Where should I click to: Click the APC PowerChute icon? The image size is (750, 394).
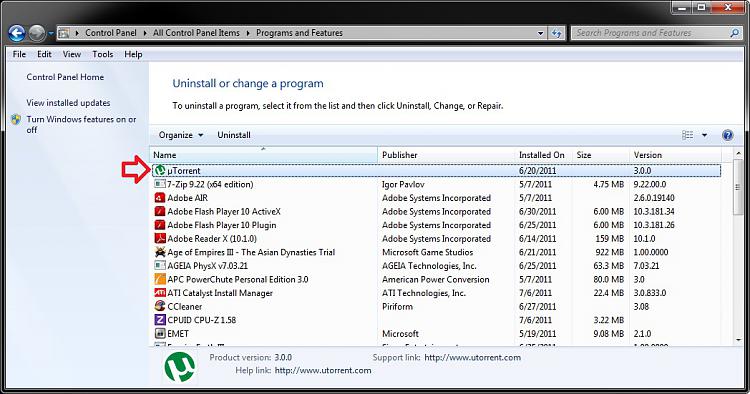tap(160, 279)
